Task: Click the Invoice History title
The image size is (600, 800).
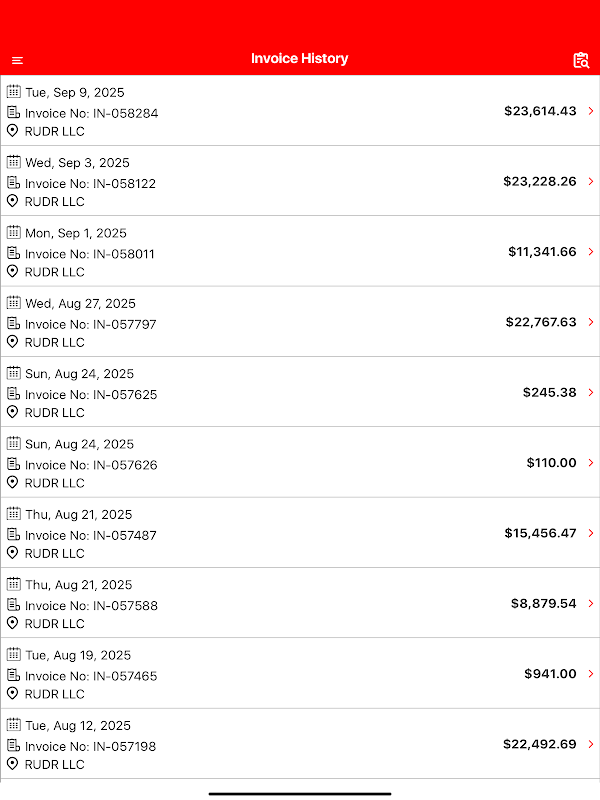Action: pyautogui.click(x=299, y=59)
